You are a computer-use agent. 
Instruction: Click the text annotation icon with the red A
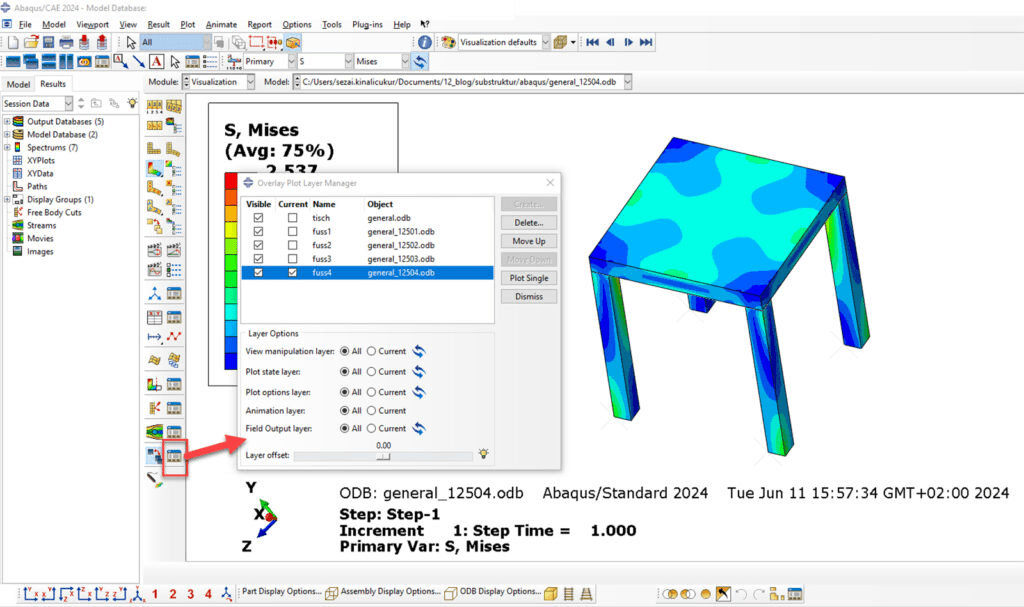157,62
